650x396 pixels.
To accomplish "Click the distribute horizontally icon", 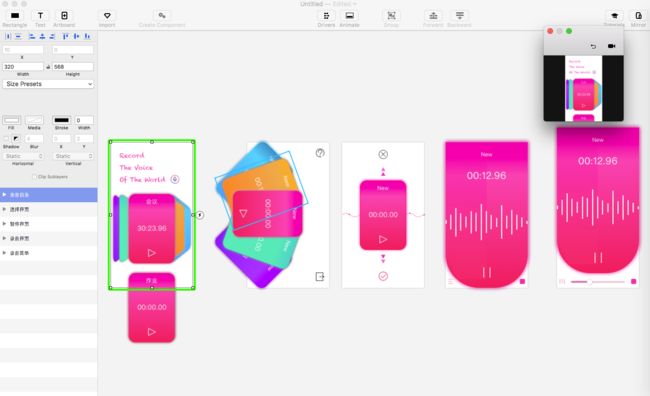I will tap(8, 36).
